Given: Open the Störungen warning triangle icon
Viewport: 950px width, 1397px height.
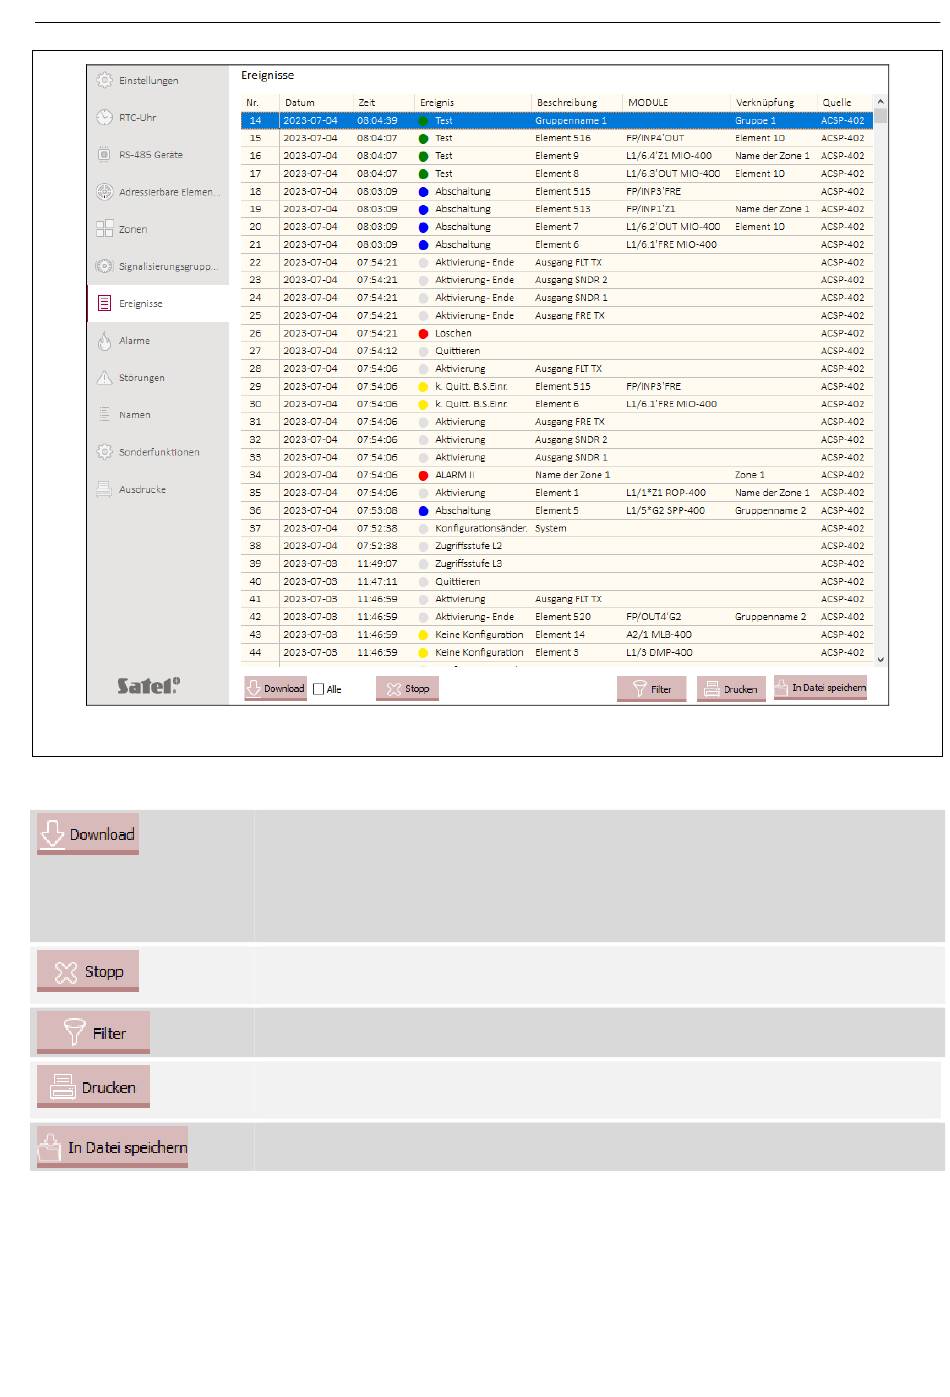Looking at the screenshot, I should 104,378.
